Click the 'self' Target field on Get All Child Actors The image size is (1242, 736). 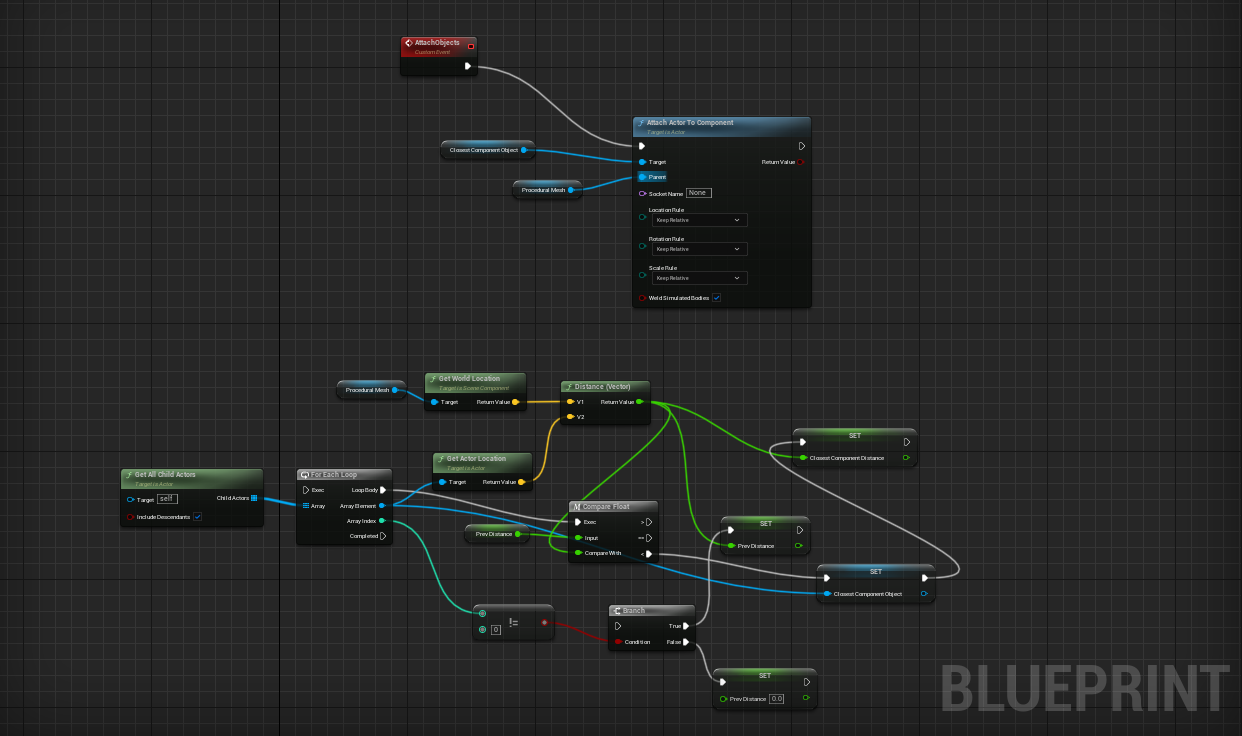point(167,498)
